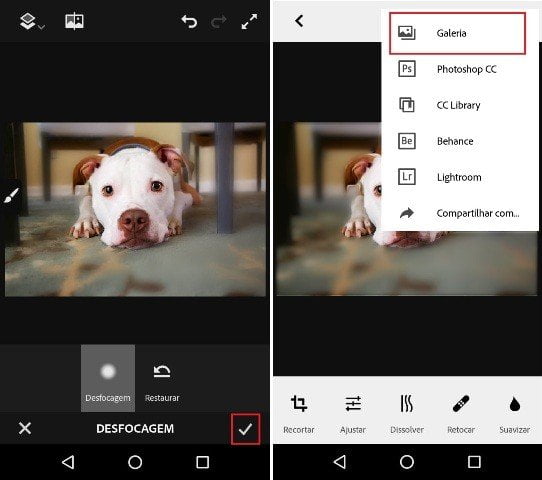Expand the image to fullscreen view

coord(249,21)
